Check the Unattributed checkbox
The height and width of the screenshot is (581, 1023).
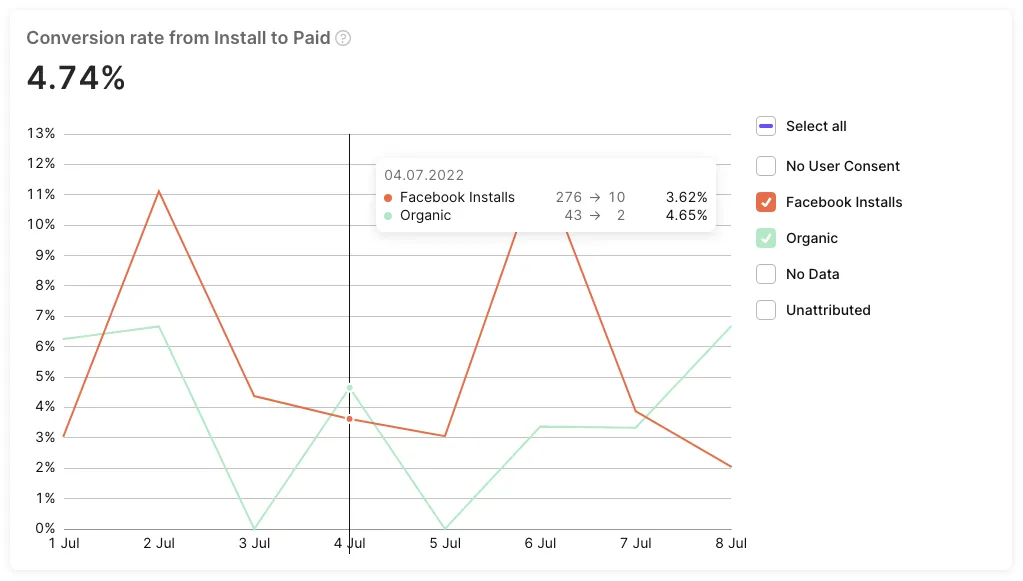(766, 310)
